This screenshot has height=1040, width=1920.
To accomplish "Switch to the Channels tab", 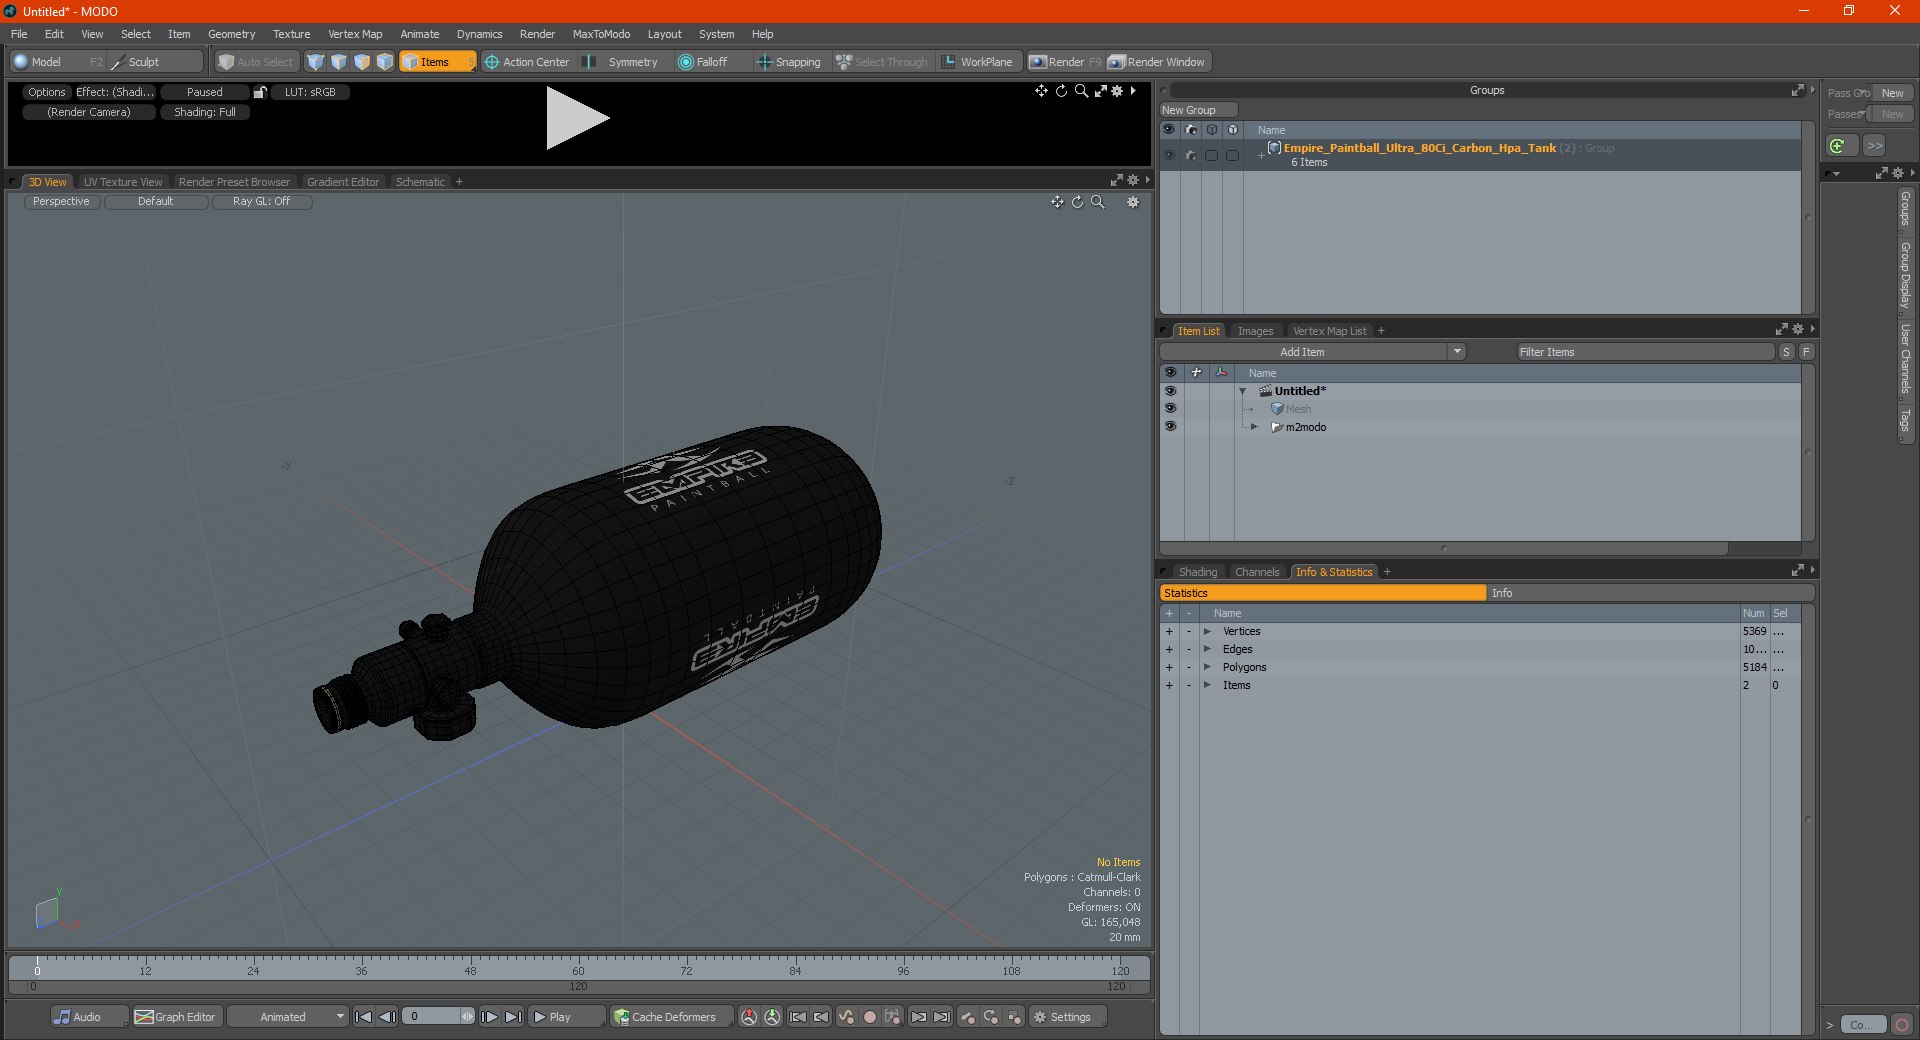I will 1257,572.
